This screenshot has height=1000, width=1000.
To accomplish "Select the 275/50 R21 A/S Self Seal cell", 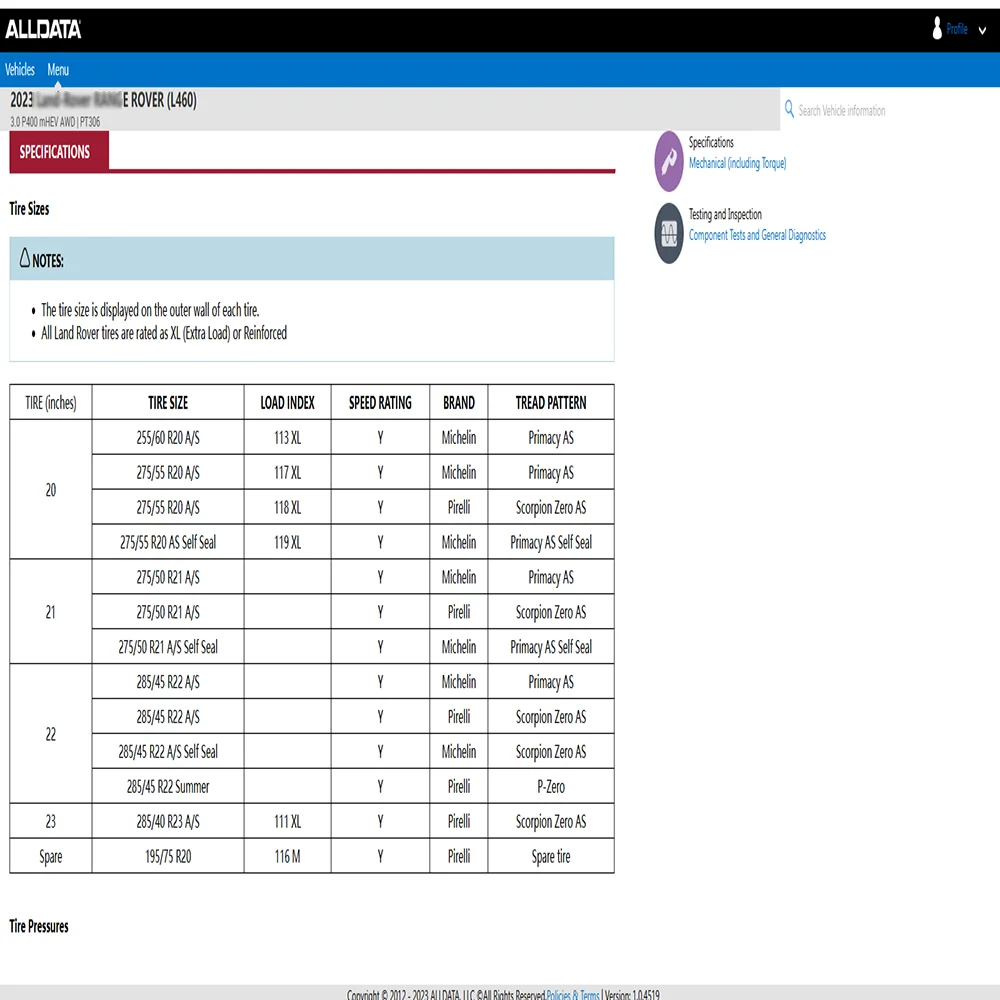I will (168, 647).
